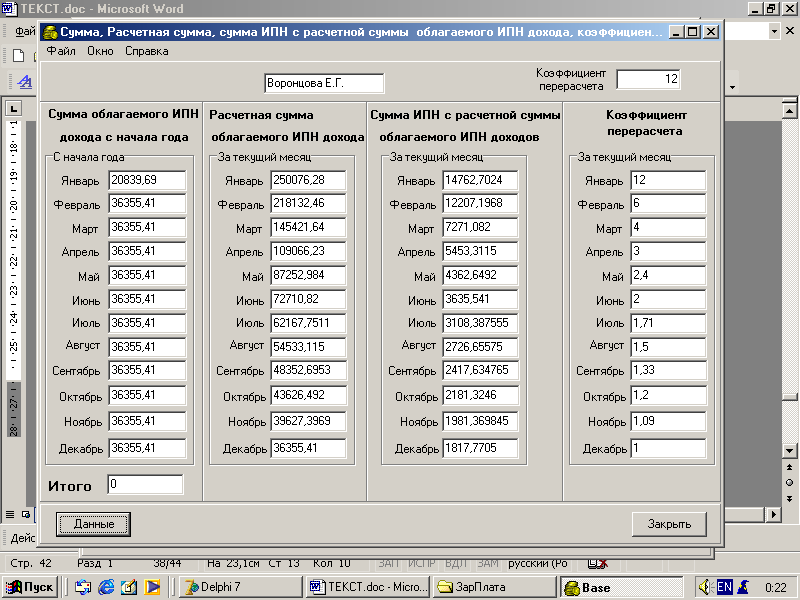Click the Итого total field
The width and height of the screenshot is (800, 600).
[145, 485]
